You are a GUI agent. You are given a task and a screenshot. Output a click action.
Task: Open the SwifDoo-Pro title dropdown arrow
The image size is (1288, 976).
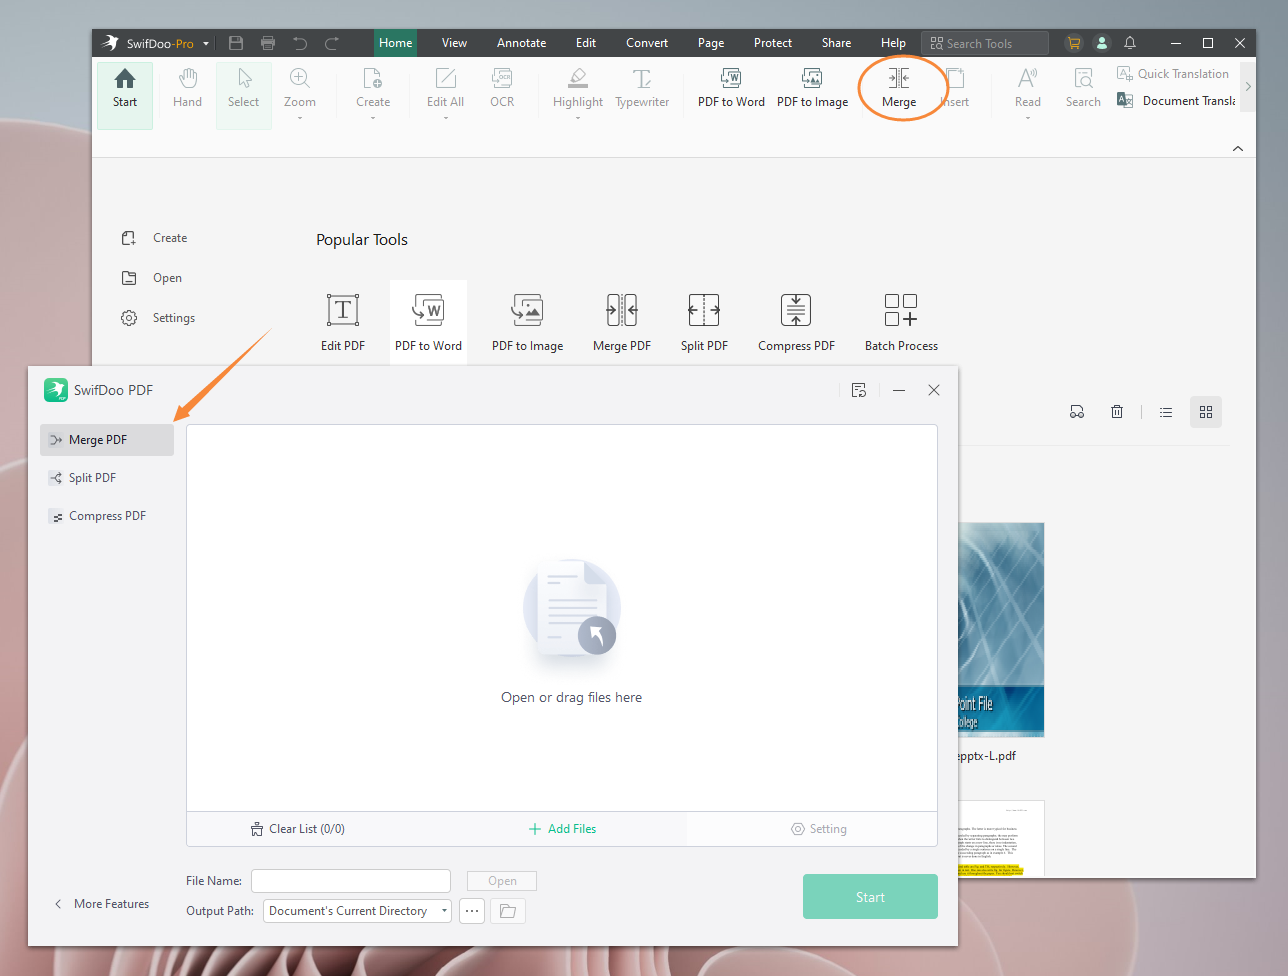point(206,44)
